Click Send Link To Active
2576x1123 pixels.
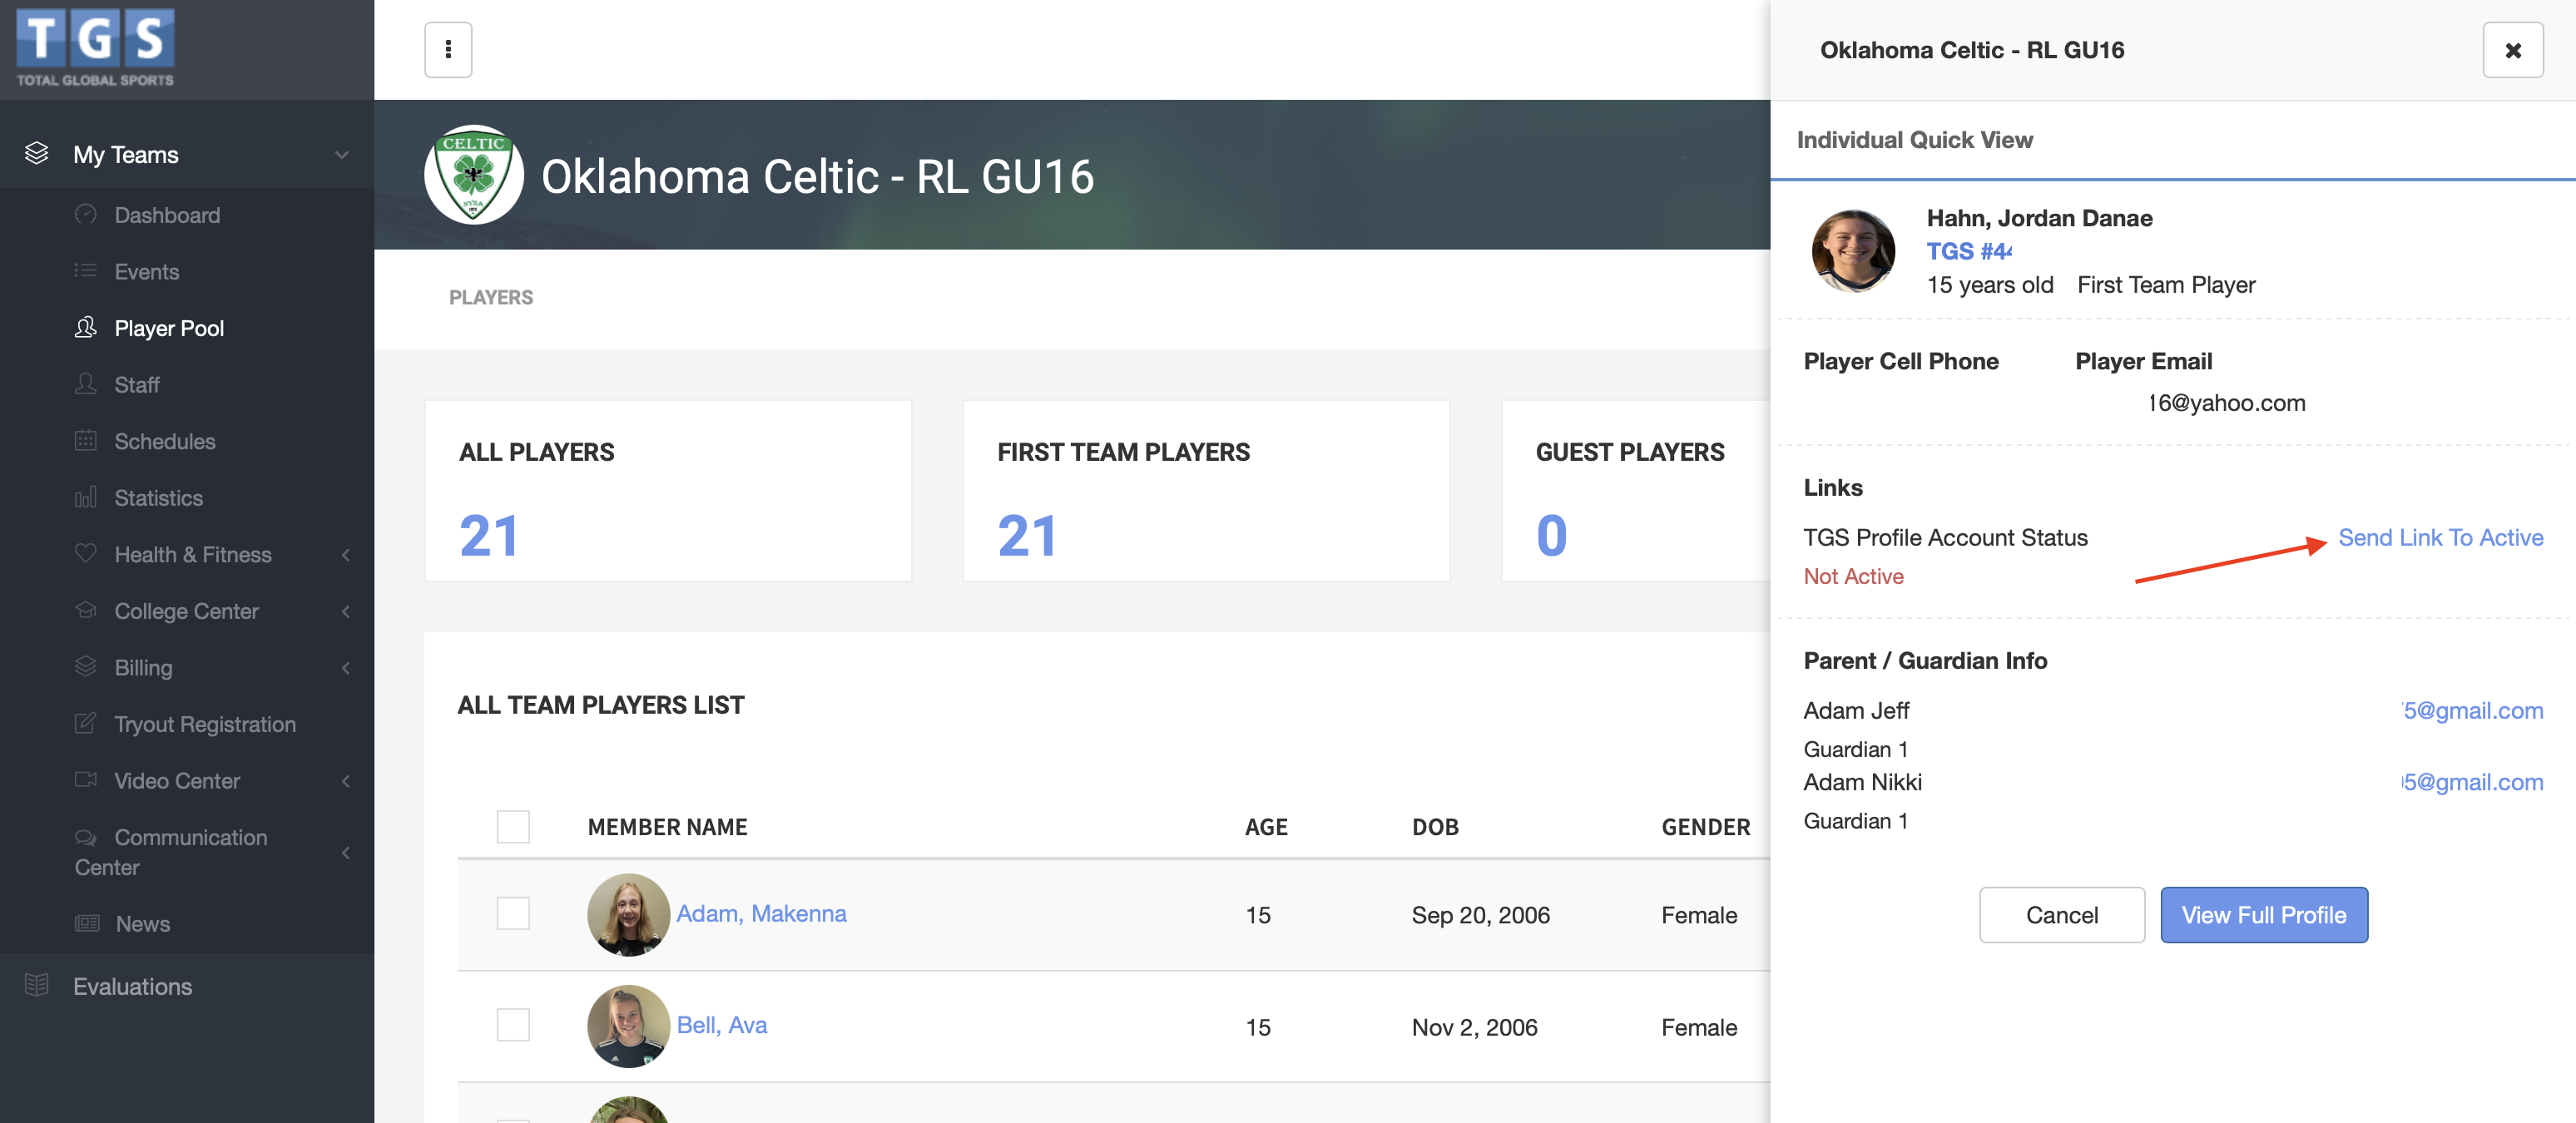point(2441,537)
